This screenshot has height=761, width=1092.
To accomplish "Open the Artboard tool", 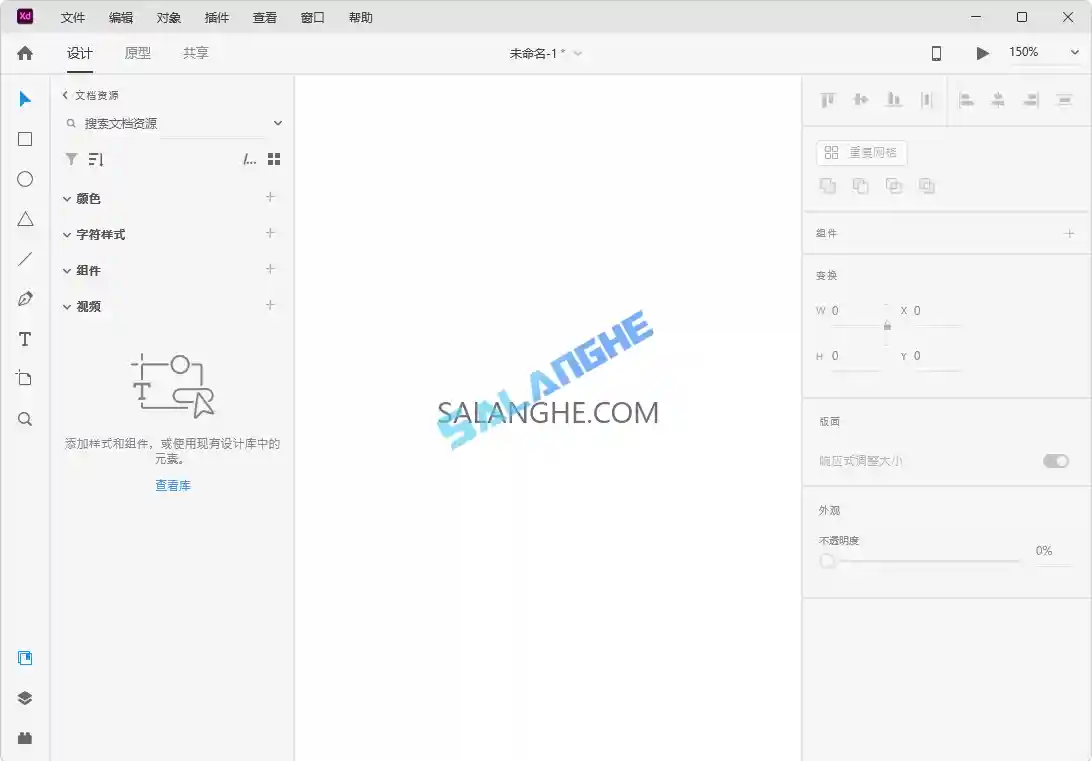I will (x=24, y=379).
